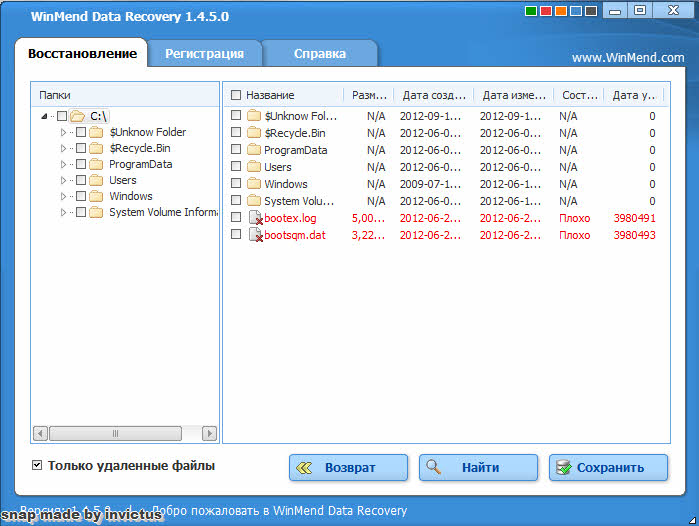This screenshot has width=699, height=526.
Task: Expand the $Recycle.Bin tree node
Action: click(63, 148)
